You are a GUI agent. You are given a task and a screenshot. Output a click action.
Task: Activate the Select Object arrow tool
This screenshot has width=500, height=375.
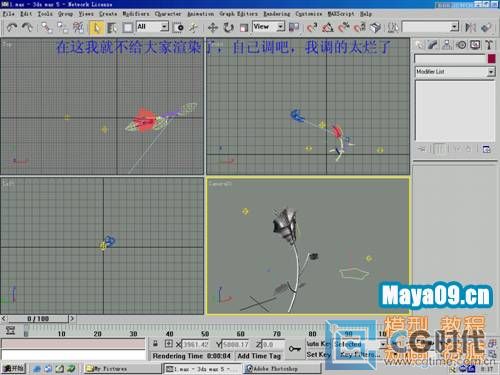tap(96, 27)
